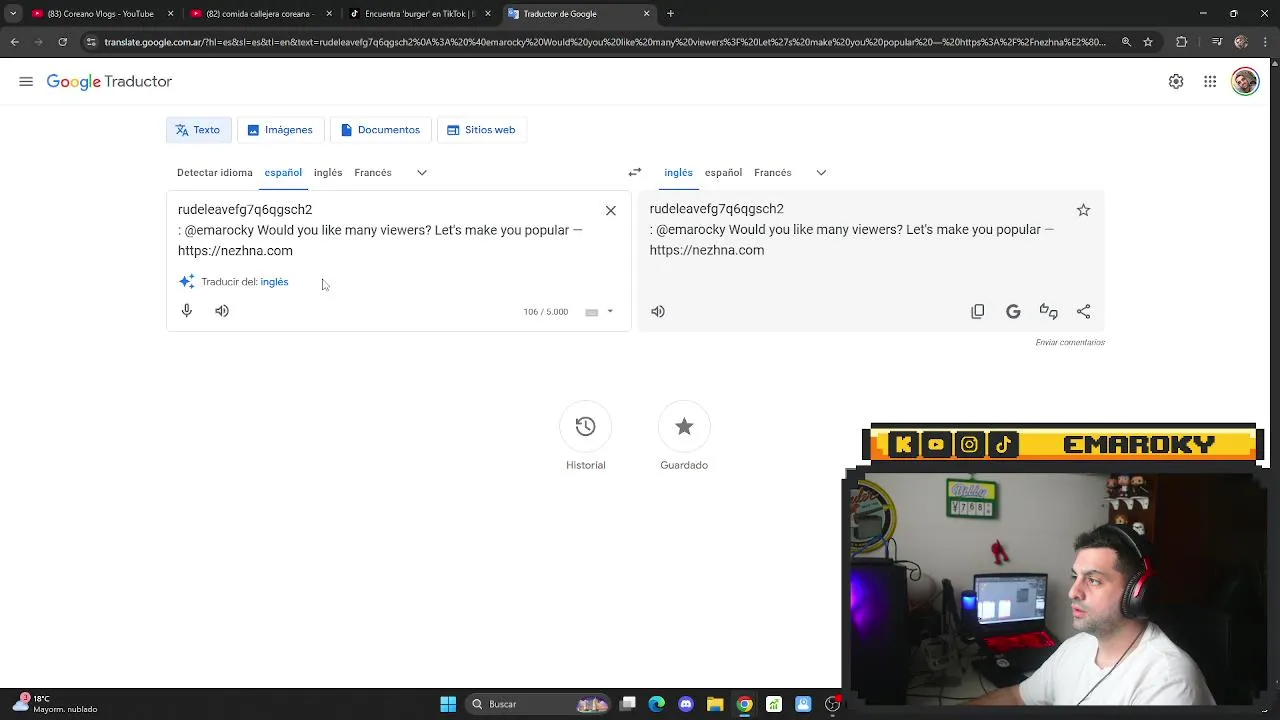
Task: Reload the current page
Action: pyautogui.click(x=62, y=42)
